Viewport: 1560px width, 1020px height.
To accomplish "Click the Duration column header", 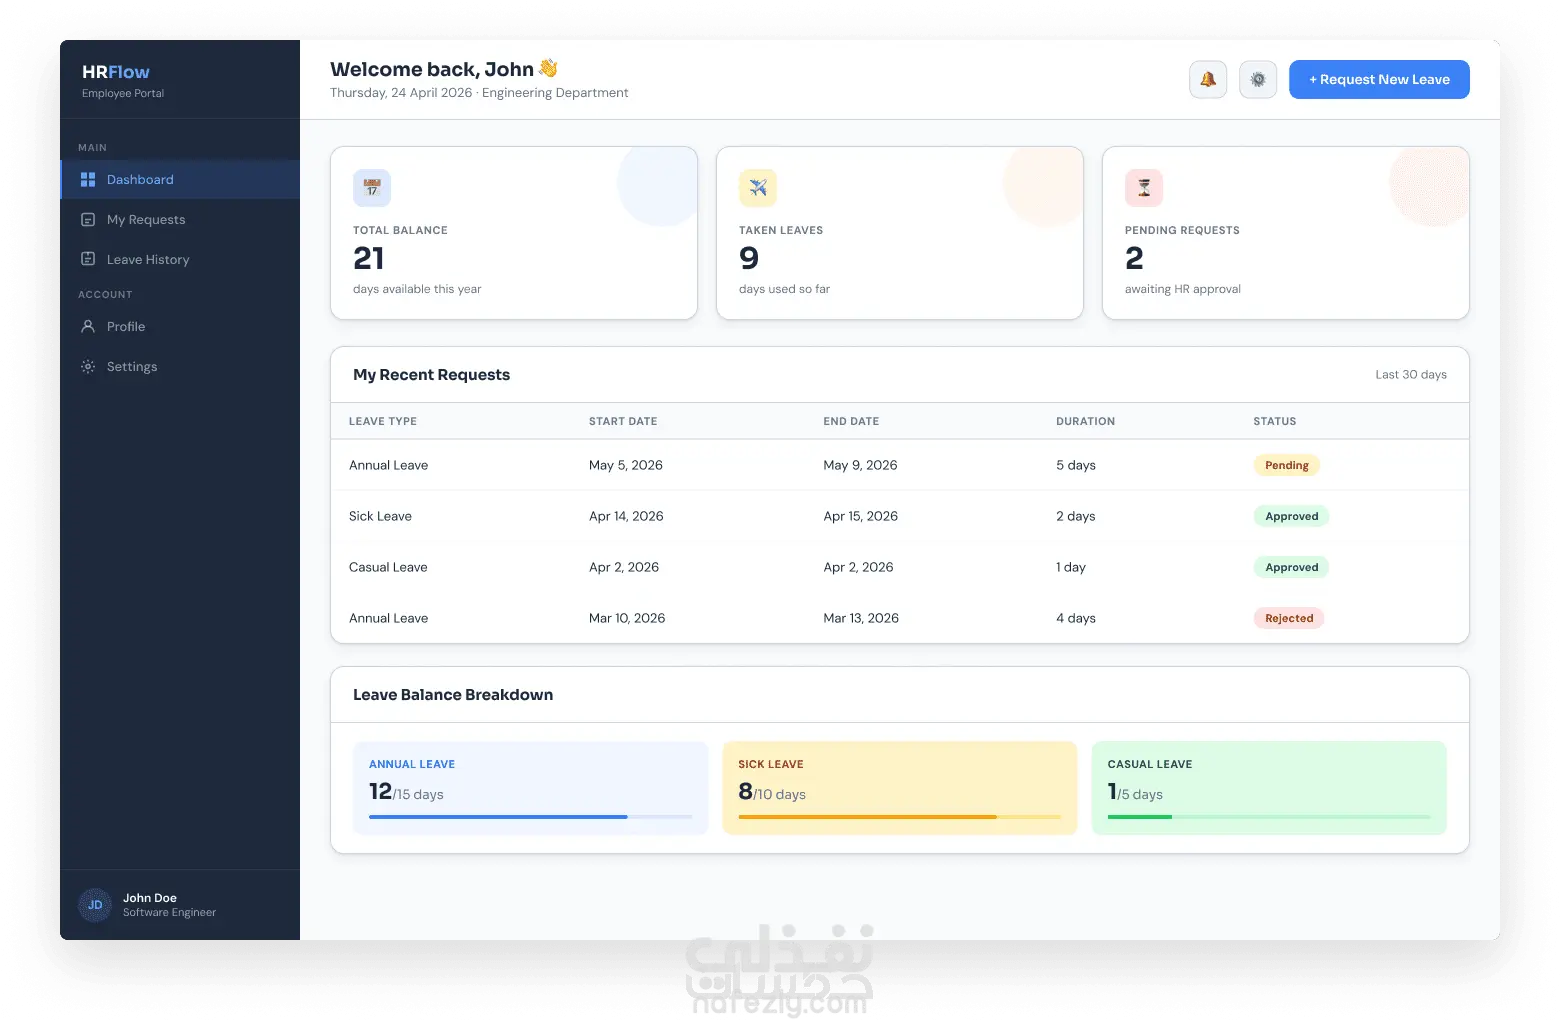I will pyautogui.click(x=1085, y=421).
